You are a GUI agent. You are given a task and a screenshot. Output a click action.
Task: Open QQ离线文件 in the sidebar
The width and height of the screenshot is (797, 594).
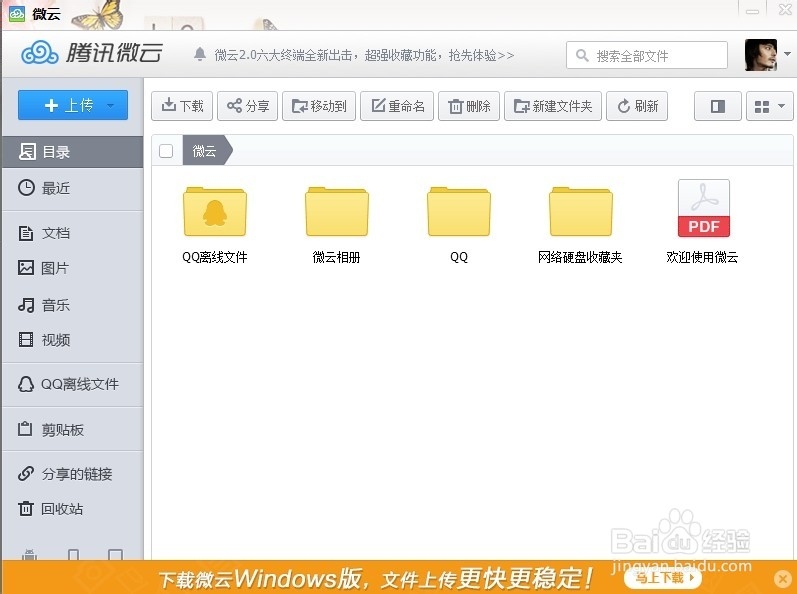tap(73, 384)
